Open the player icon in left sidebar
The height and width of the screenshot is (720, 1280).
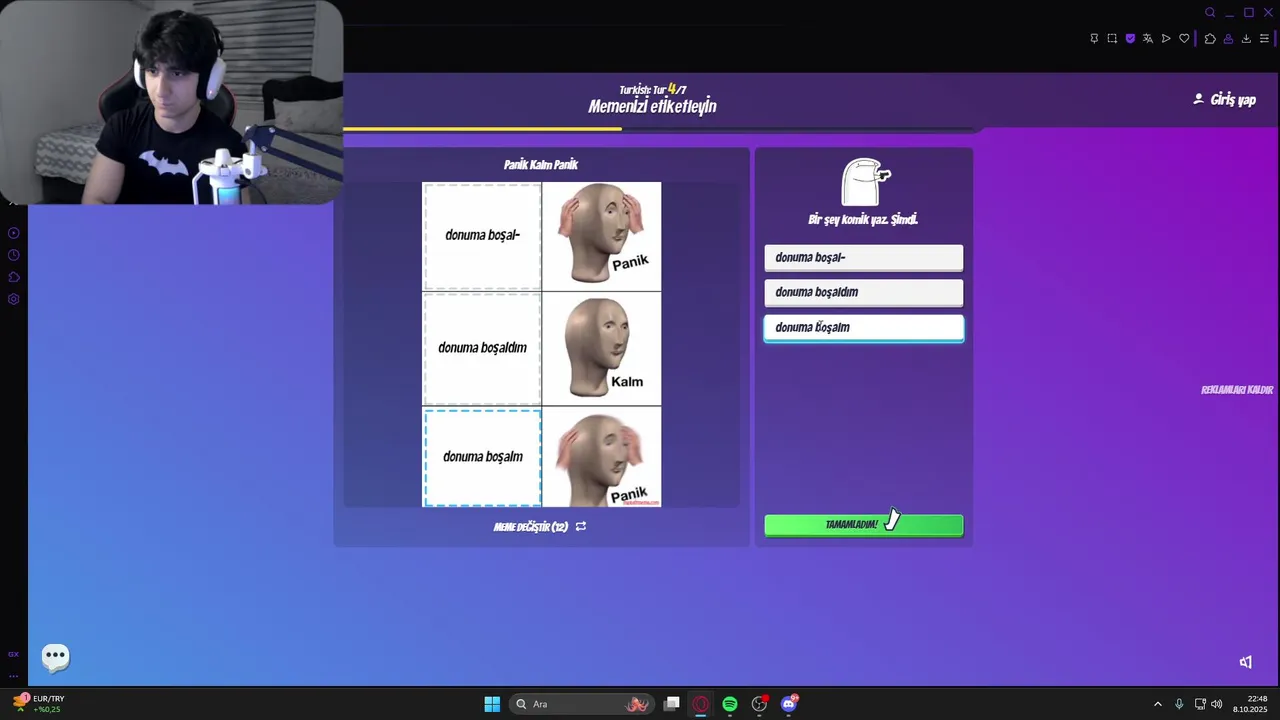[14, 233]
